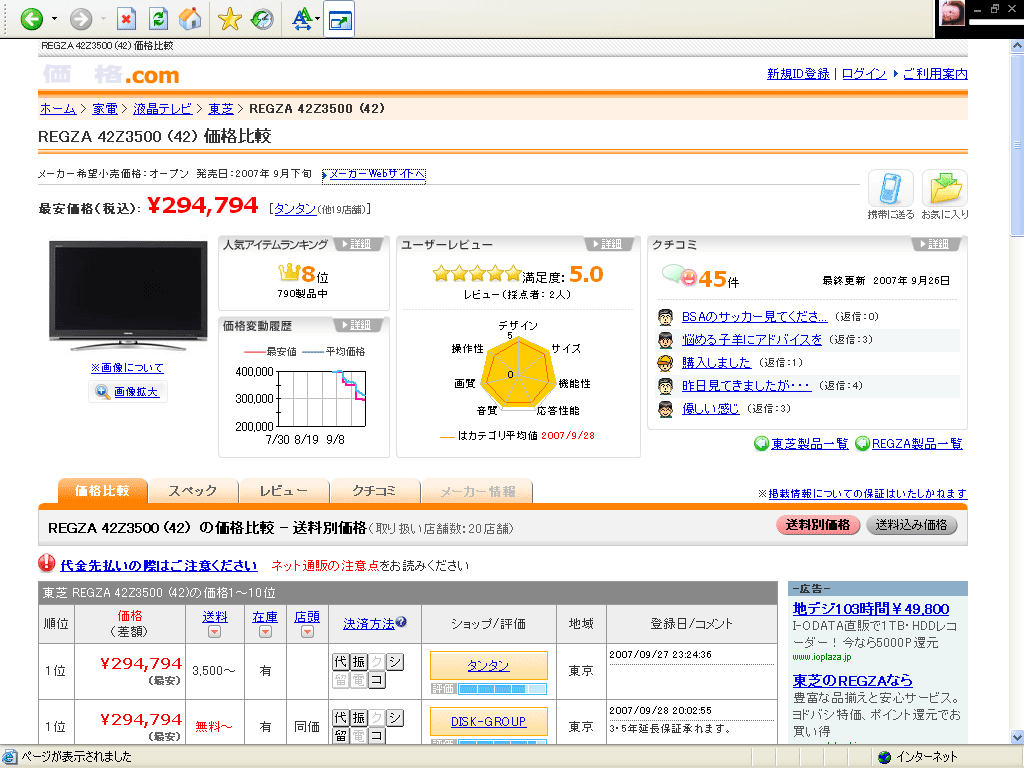Open 新規ID登録 registration link
Image resolution: width=1024 pixels, height=768 pixels.
tap(798, 74)
